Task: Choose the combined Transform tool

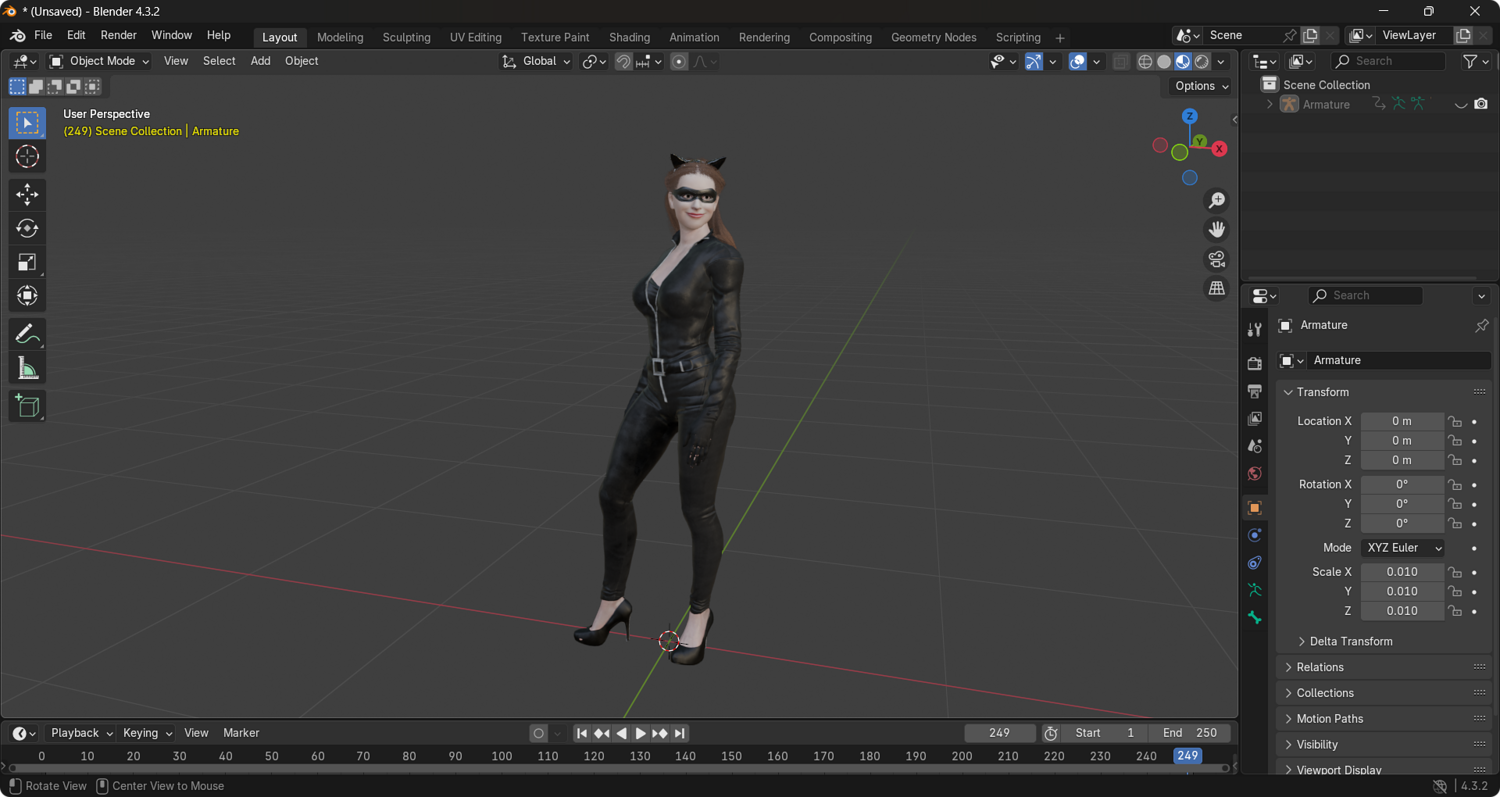Action: 27,296
